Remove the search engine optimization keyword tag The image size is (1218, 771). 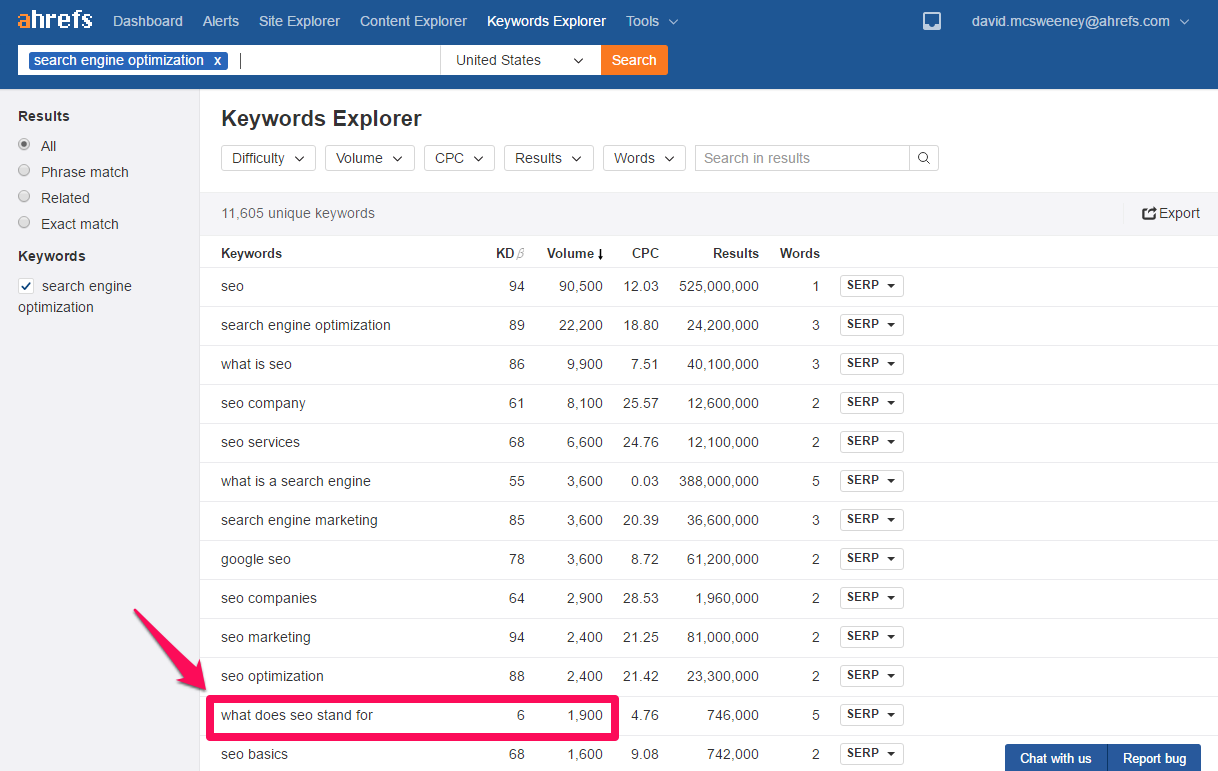click(217, 60)
